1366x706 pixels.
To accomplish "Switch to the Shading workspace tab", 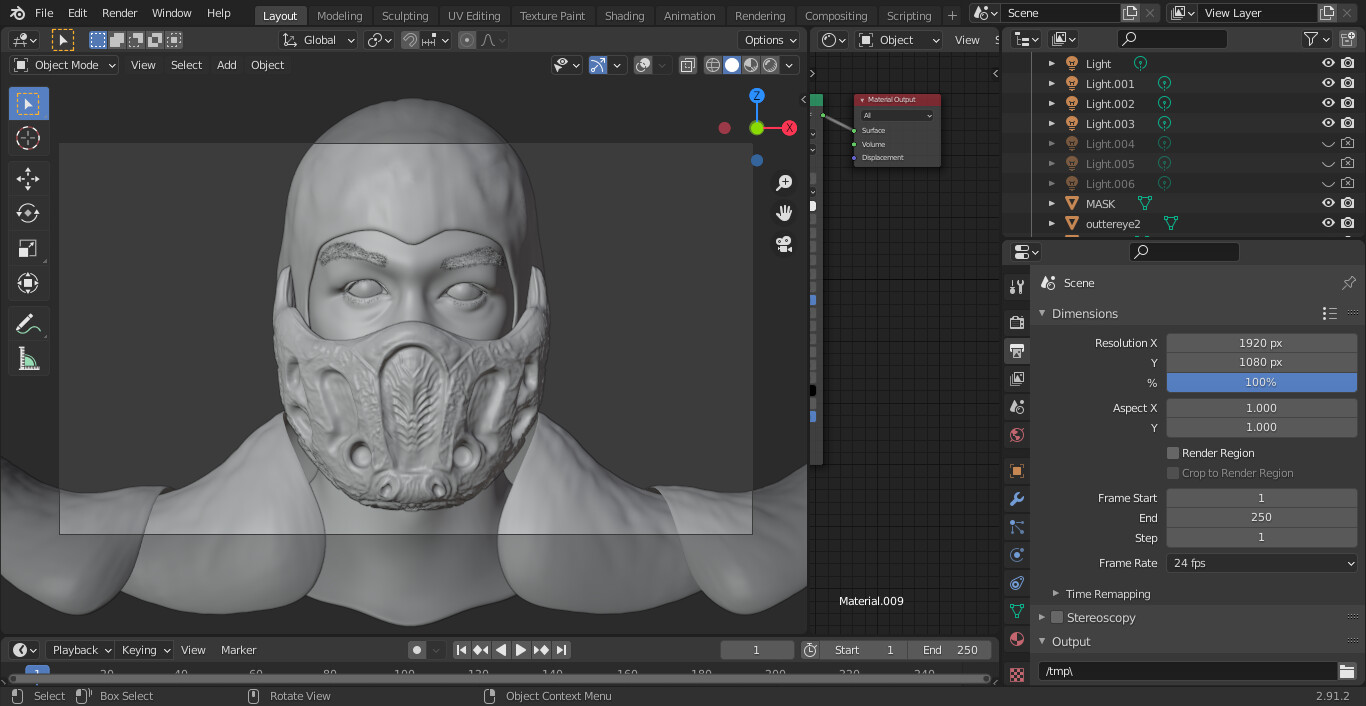I will point(624,16).
